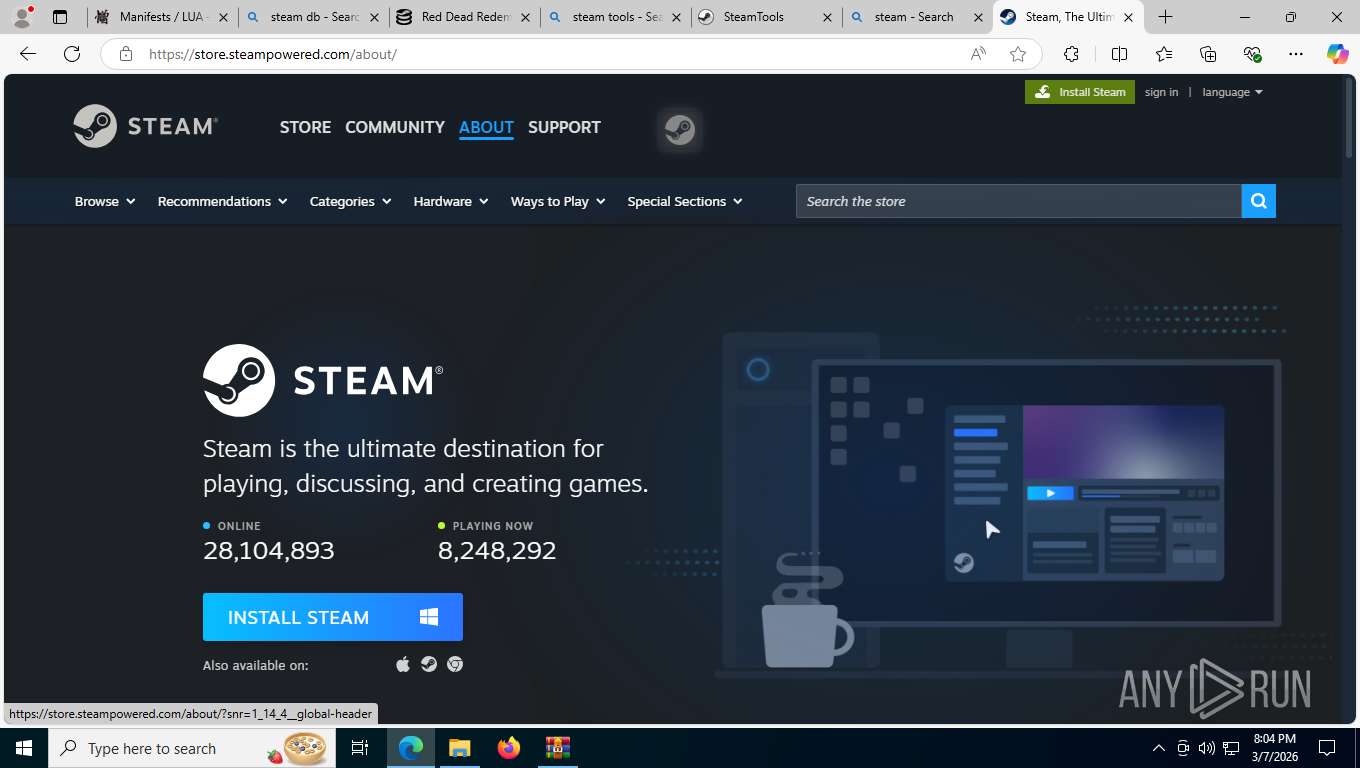
Task: Select the ABOUT menu item
Action: tap(486, 127)
